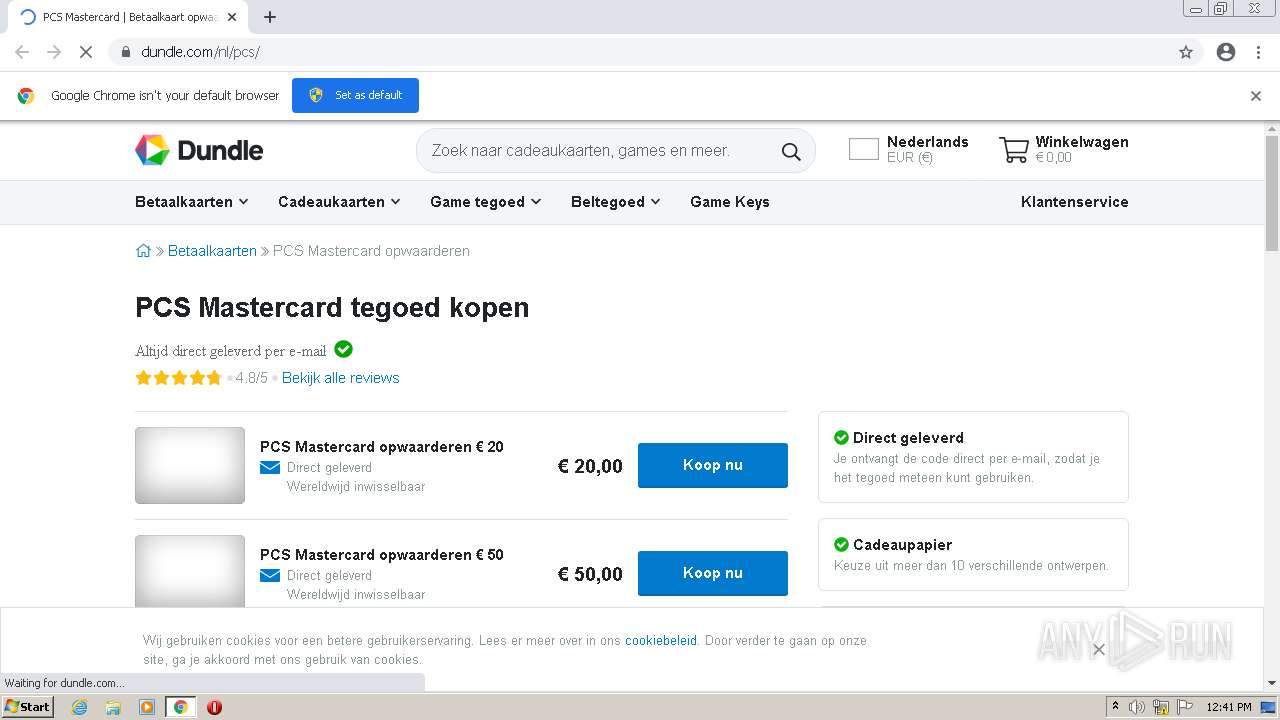Open the File Explorer taskbar icon
This screenshot has height=720, width=1280.
tap(113, 707)
